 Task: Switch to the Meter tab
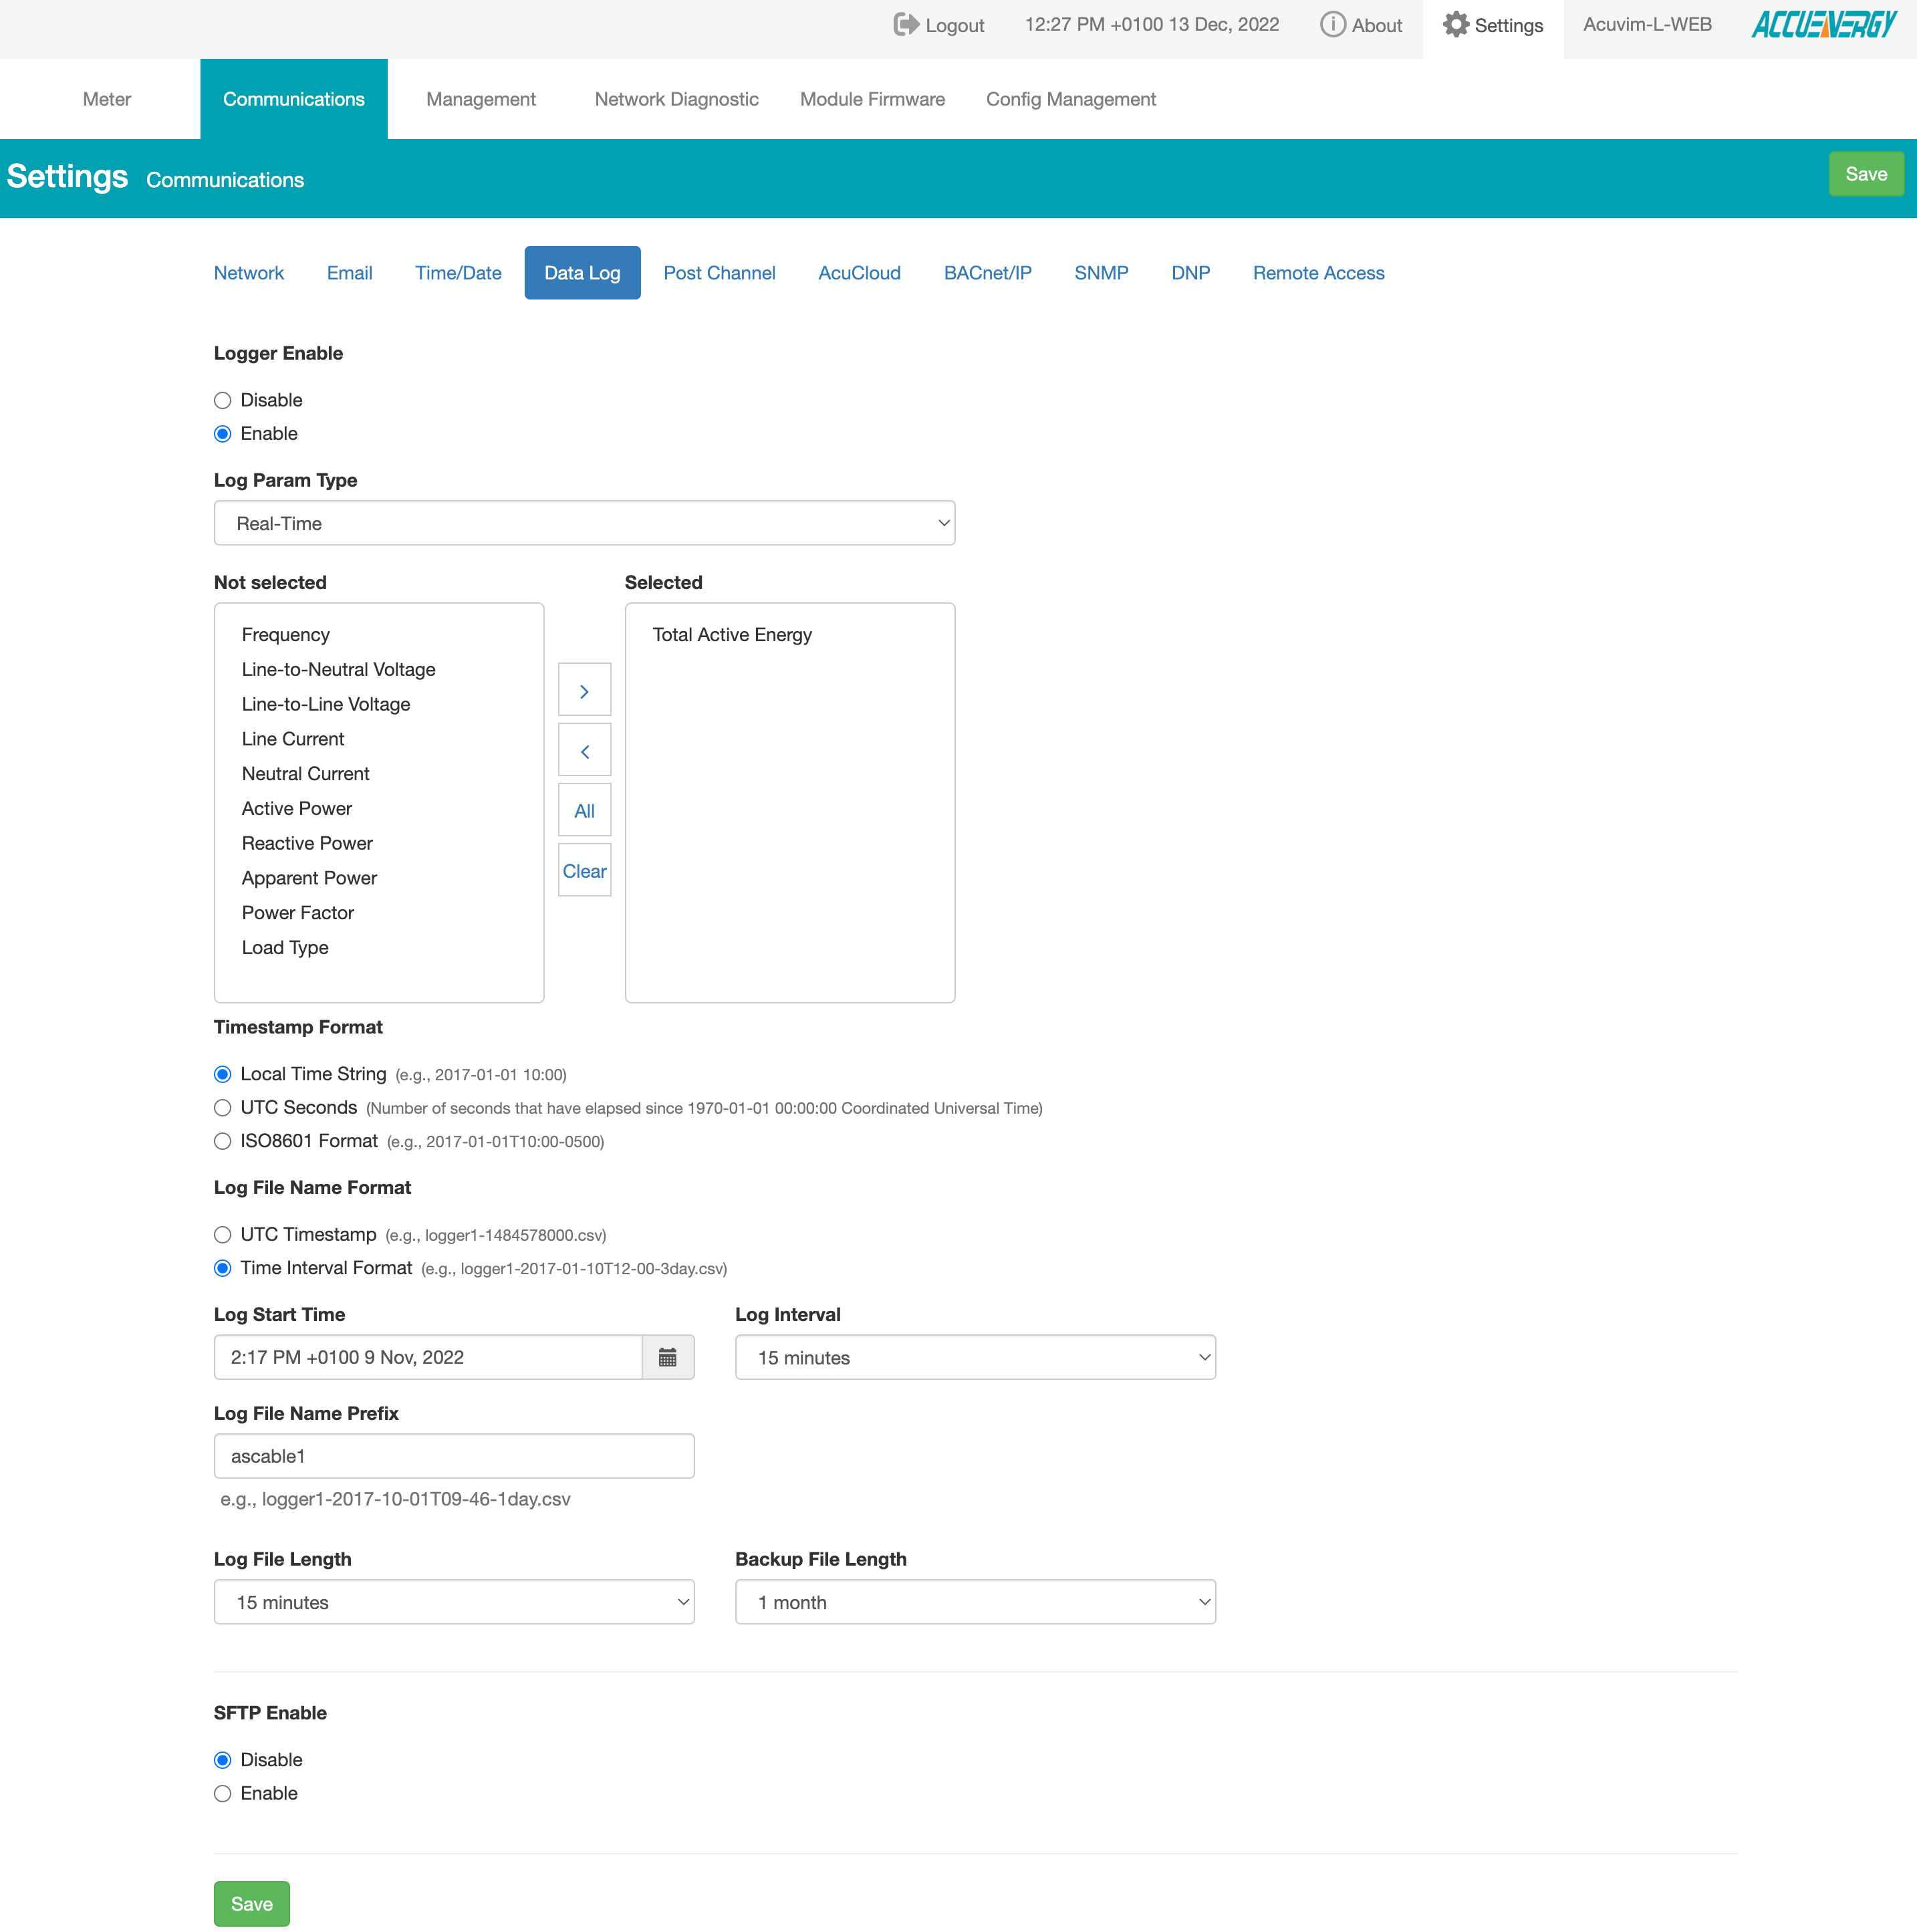[107, 99]
